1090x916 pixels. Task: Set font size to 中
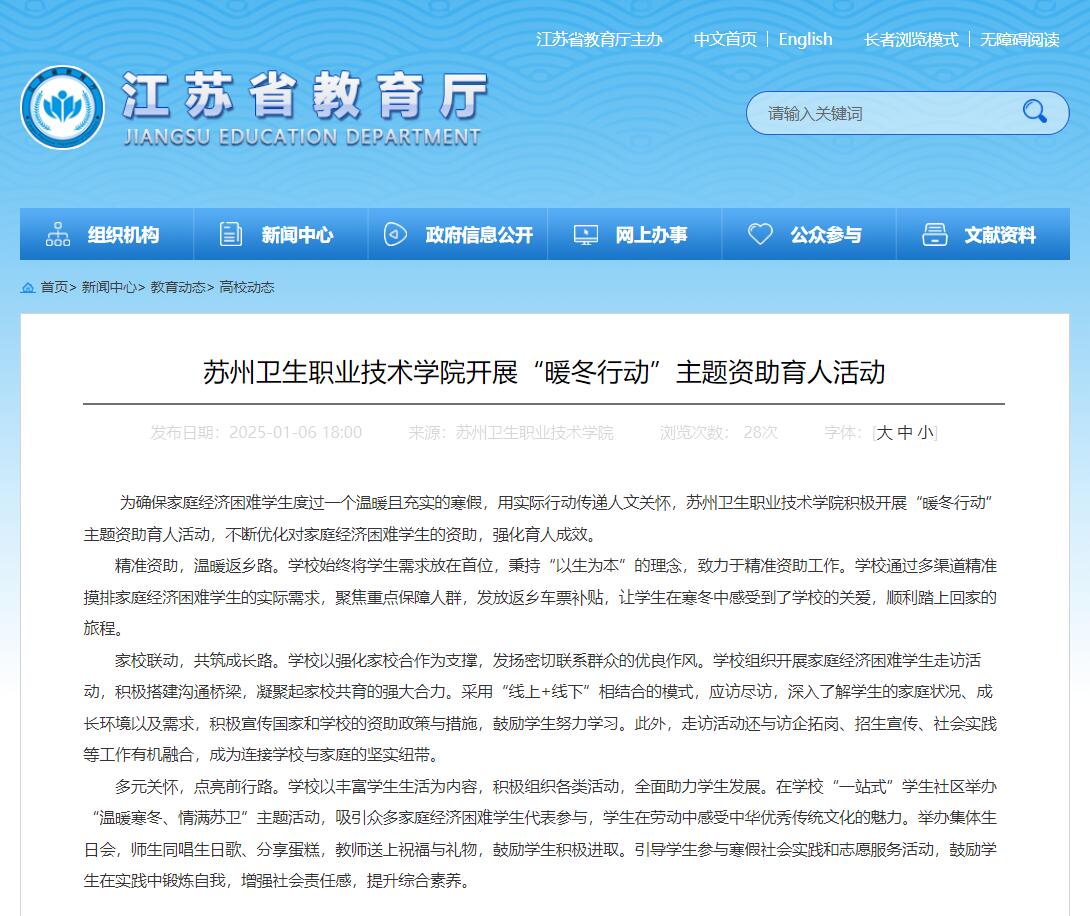905,433
